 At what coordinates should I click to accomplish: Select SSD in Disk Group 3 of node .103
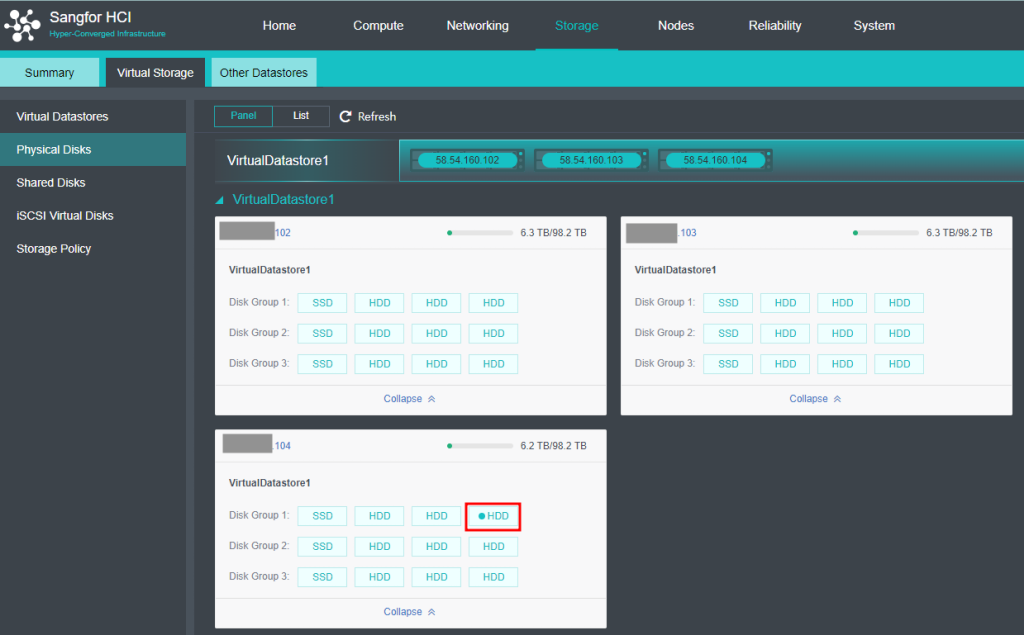(x=728, y=364)
